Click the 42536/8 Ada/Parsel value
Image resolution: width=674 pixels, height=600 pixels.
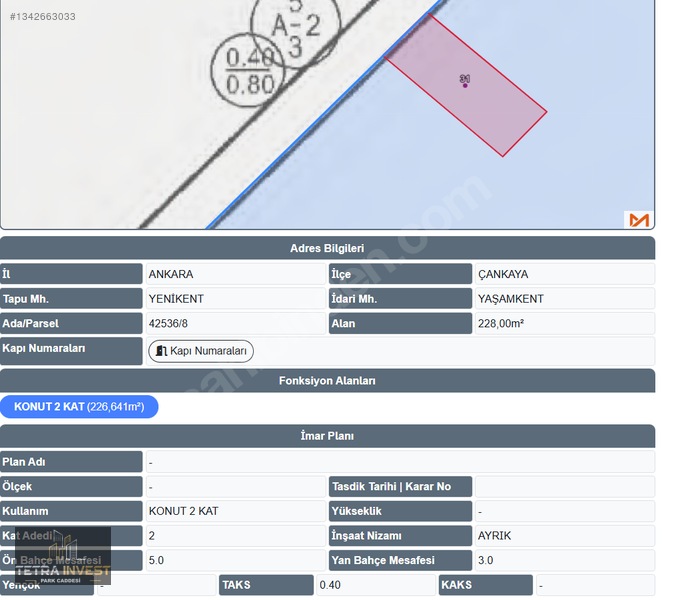(x=236, y=323)
